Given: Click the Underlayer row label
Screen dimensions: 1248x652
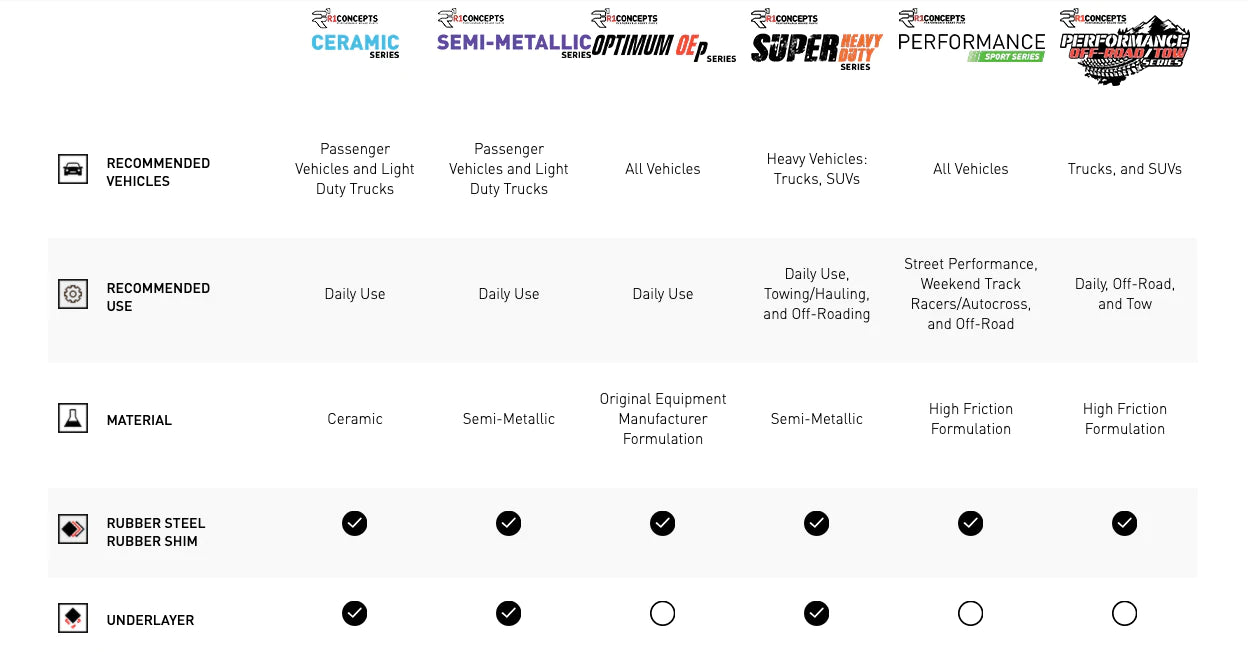Looking at the screenshot, I should [150, 621].
